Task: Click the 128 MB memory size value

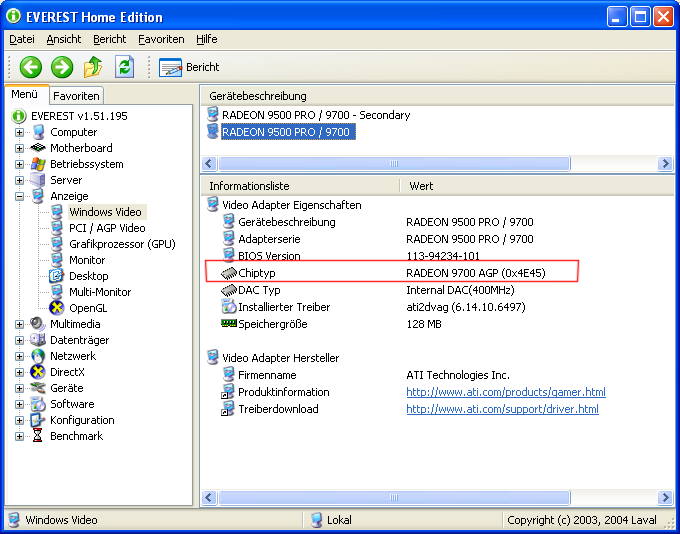Action: [x=424, y=324]
